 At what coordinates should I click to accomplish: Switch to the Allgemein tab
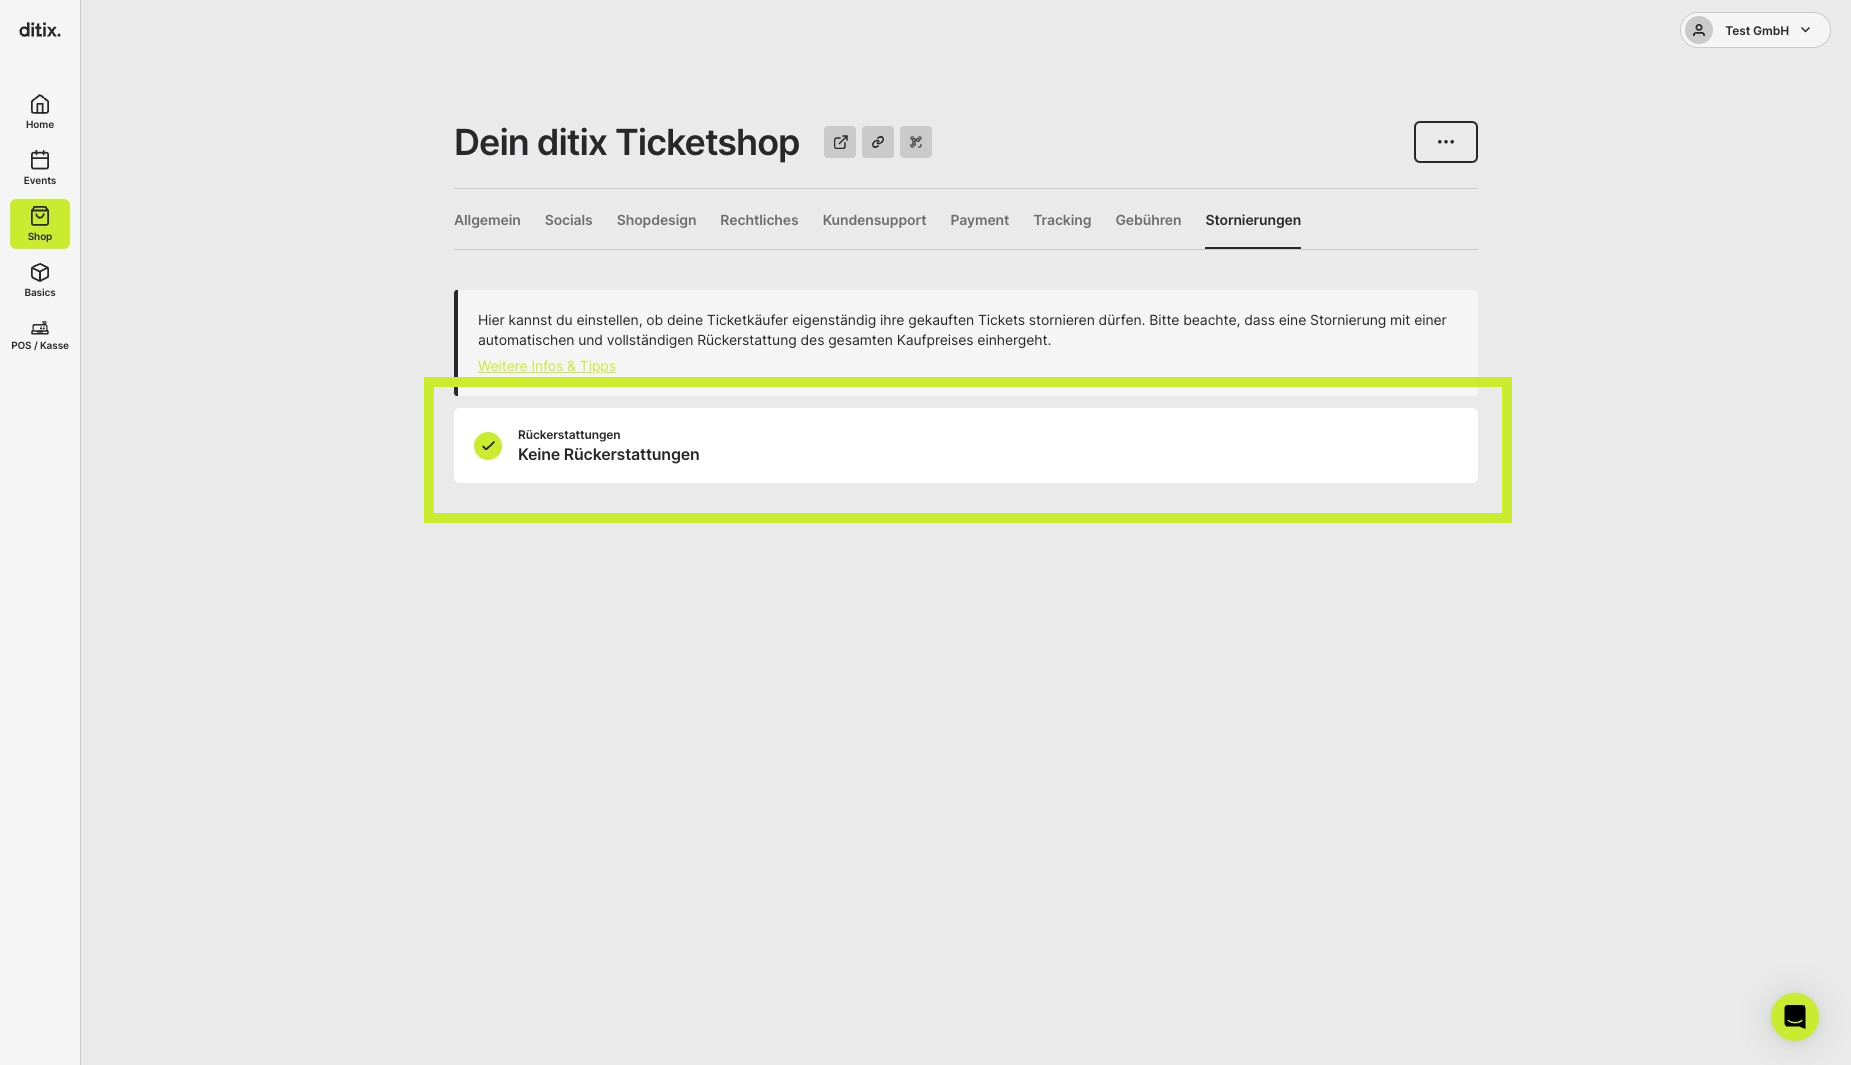487,220
